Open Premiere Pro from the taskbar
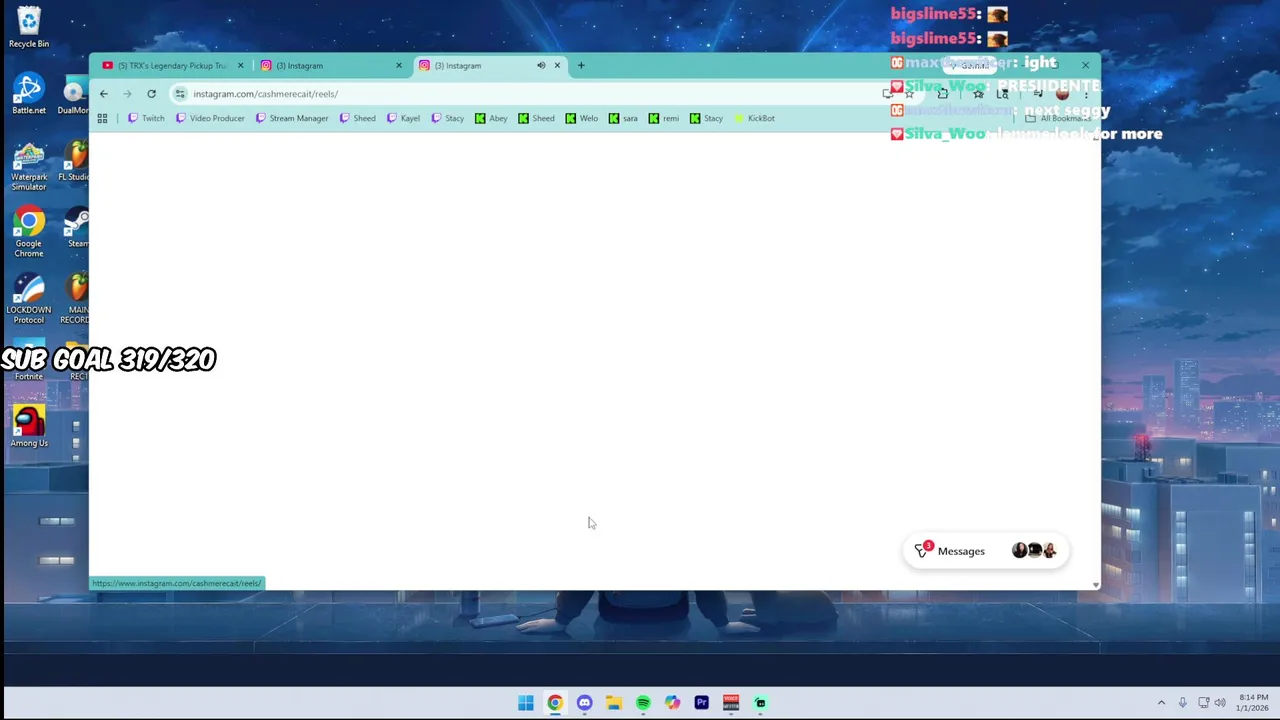The width and height of the screenshot is (1280, 720). pyautogui.click(x=701, y=703)
